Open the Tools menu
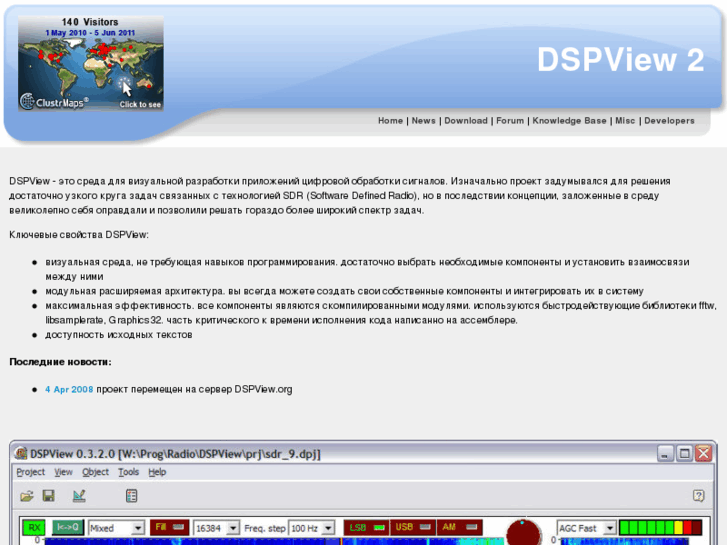Image resolution: width=727 pixels, height=545 pixels. coord(128,472)
